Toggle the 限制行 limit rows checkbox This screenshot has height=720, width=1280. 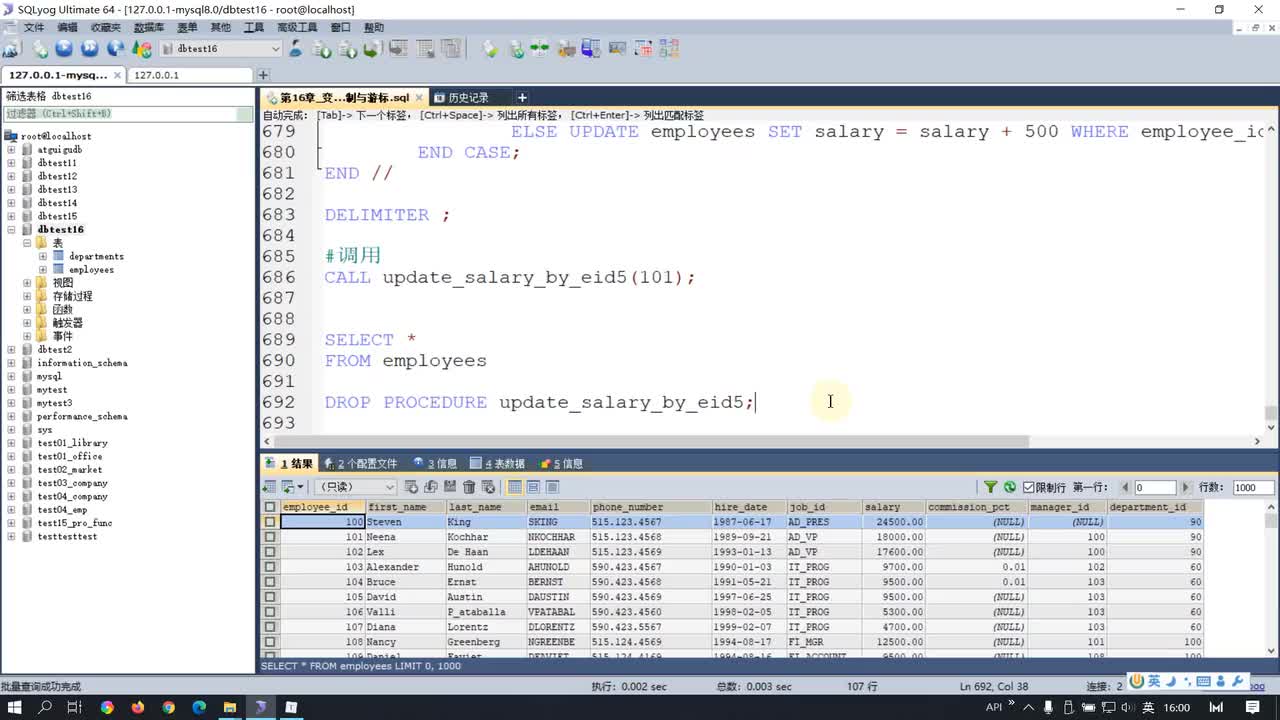(x=1027, y=487)
